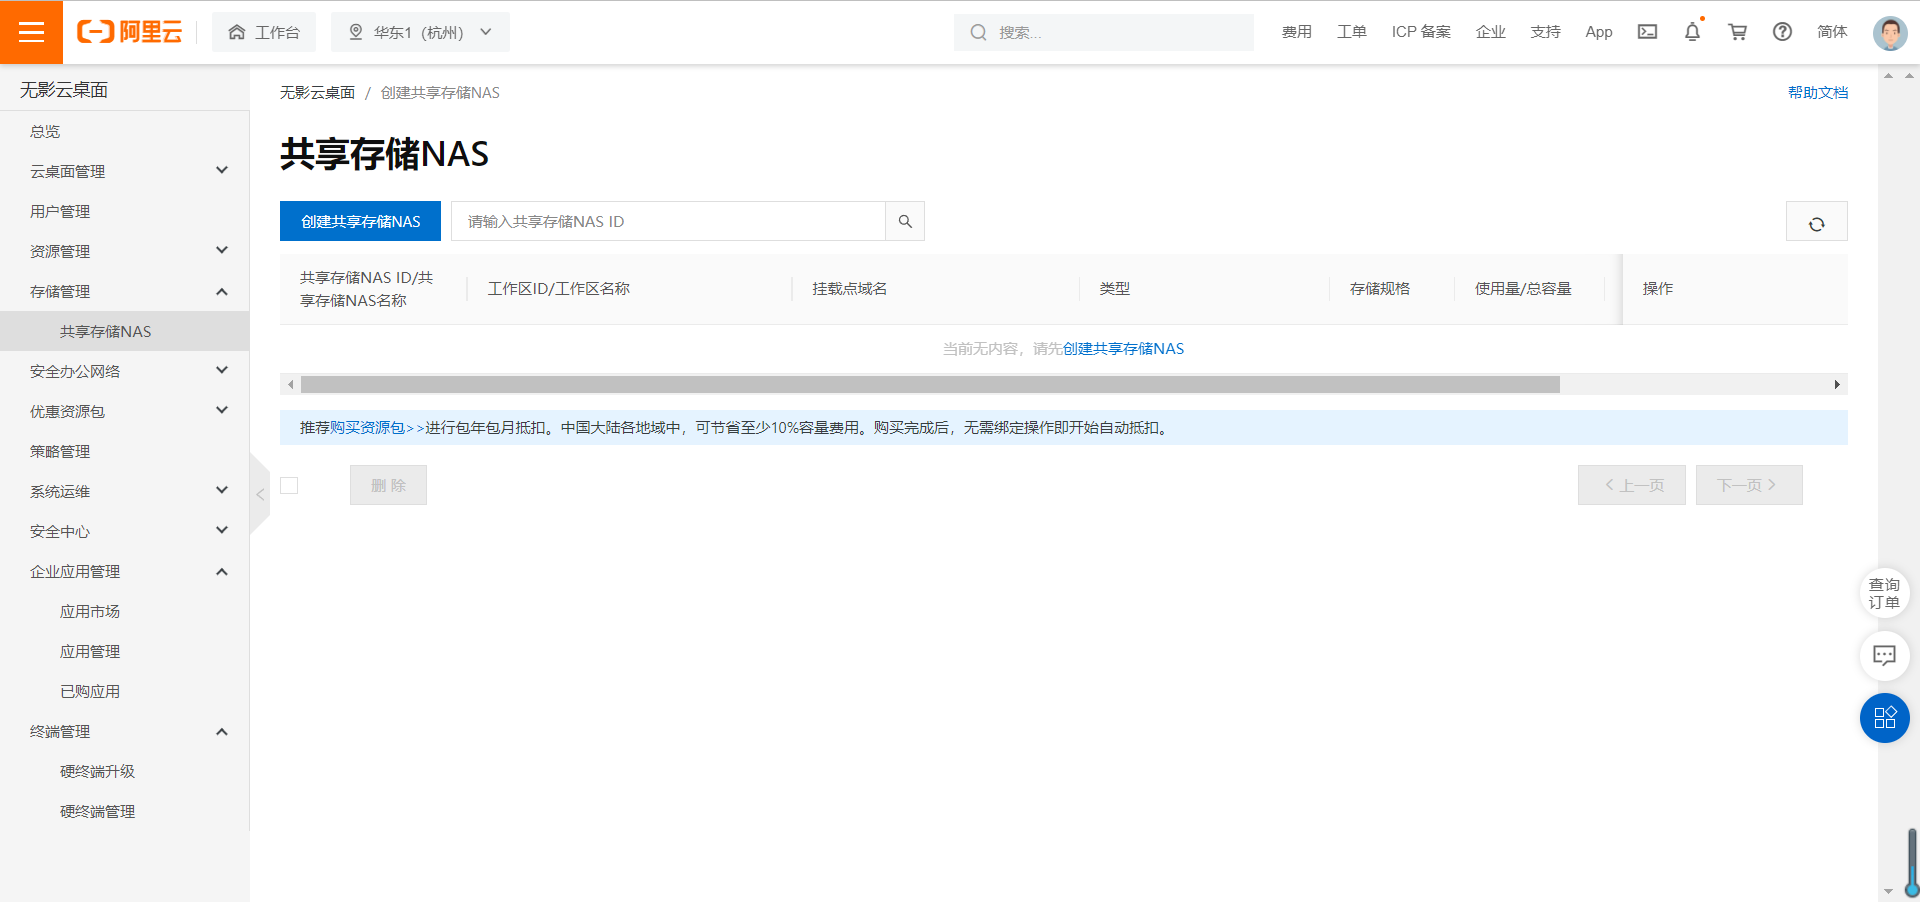Screen dimensions: 1920x902
Task: Expand the 安全办公网络 menu
Action: [x=125, y=371]
